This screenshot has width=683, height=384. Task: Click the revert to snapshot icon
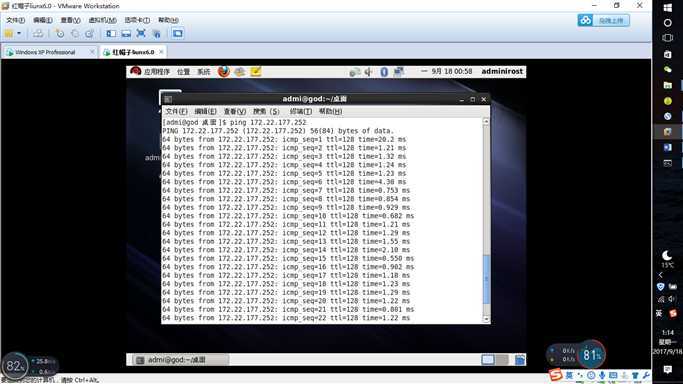75,34
